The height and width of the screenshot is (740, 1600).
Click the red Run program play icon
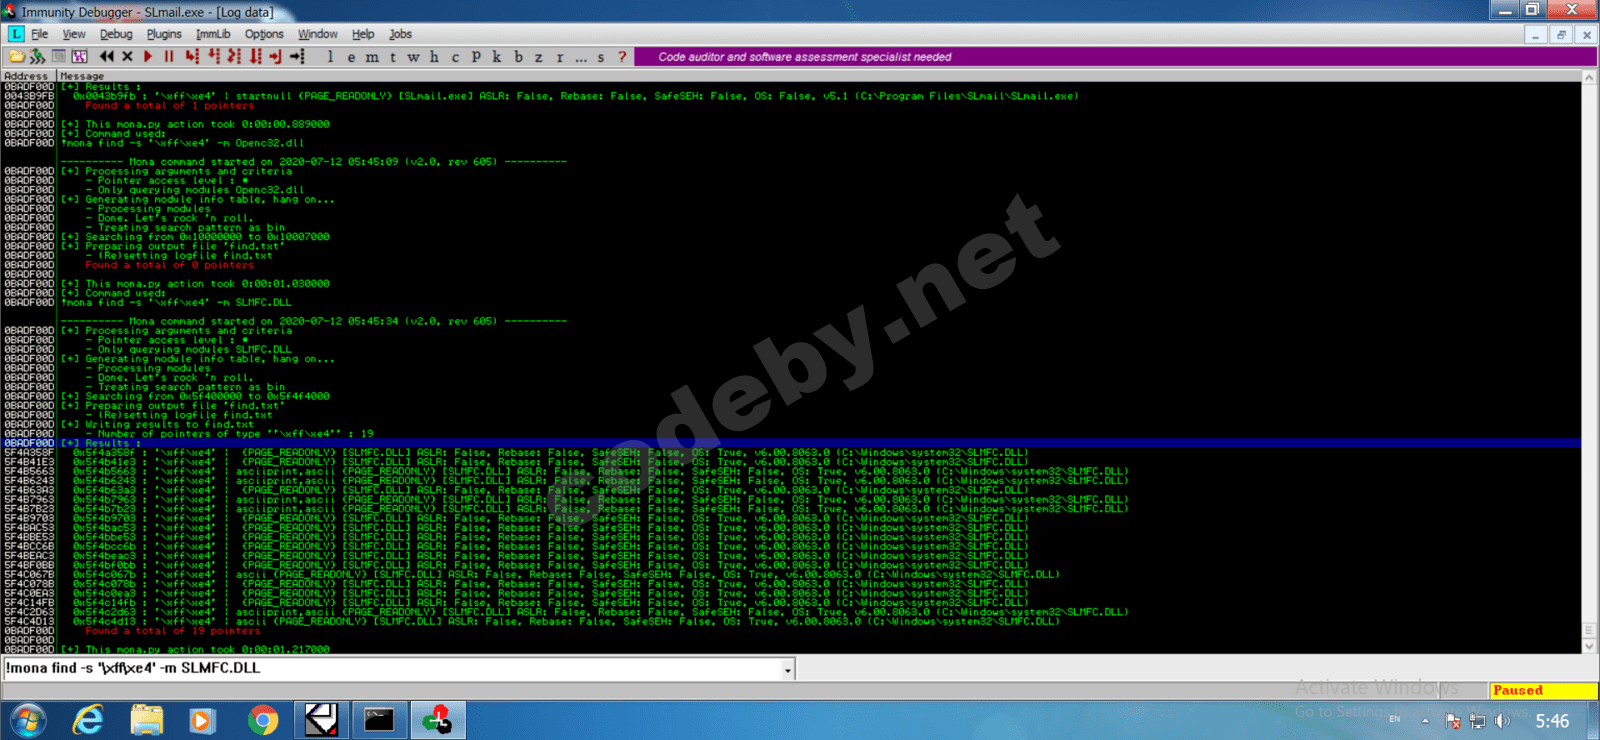pyautogui.click(x=148, y=57)
